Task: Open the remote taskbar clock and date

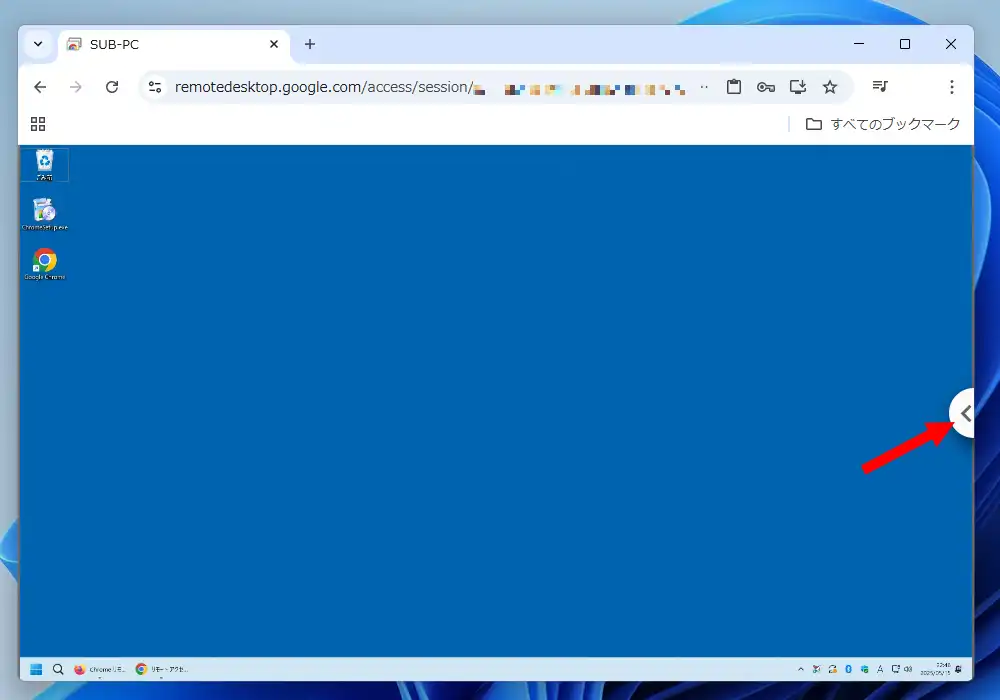Action: (x=935, y=669)
